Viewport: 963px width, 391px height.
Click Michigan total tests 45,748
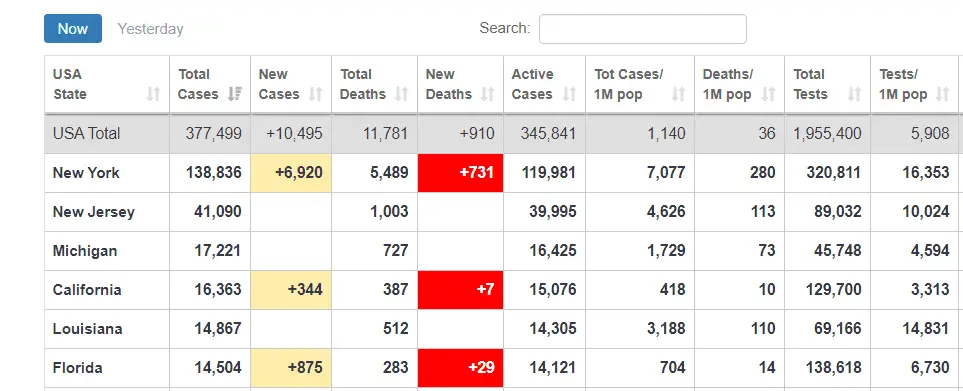(x=838, y=251)
